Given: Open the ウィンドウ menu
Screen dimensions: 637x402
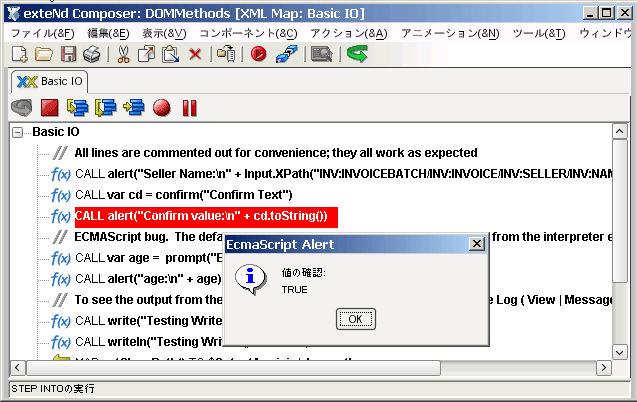Looking at the screenshot, I should [x=605, y=33].
